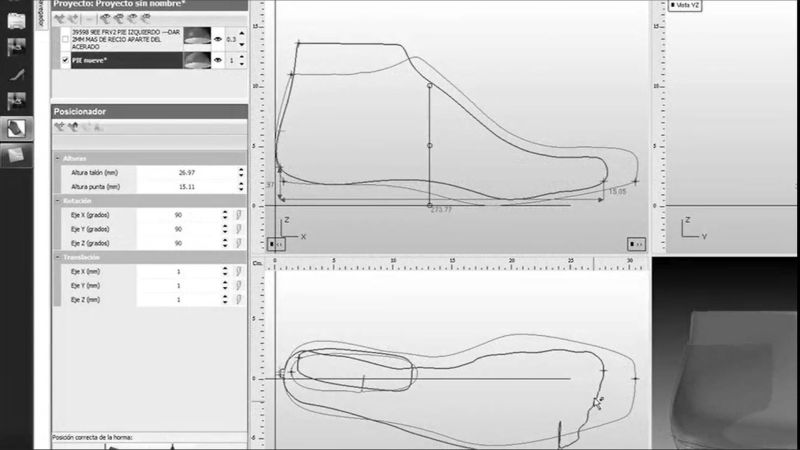Open the folder icon in left sidebar
Viewport: 800px width, 450px height.
(16, 20)
